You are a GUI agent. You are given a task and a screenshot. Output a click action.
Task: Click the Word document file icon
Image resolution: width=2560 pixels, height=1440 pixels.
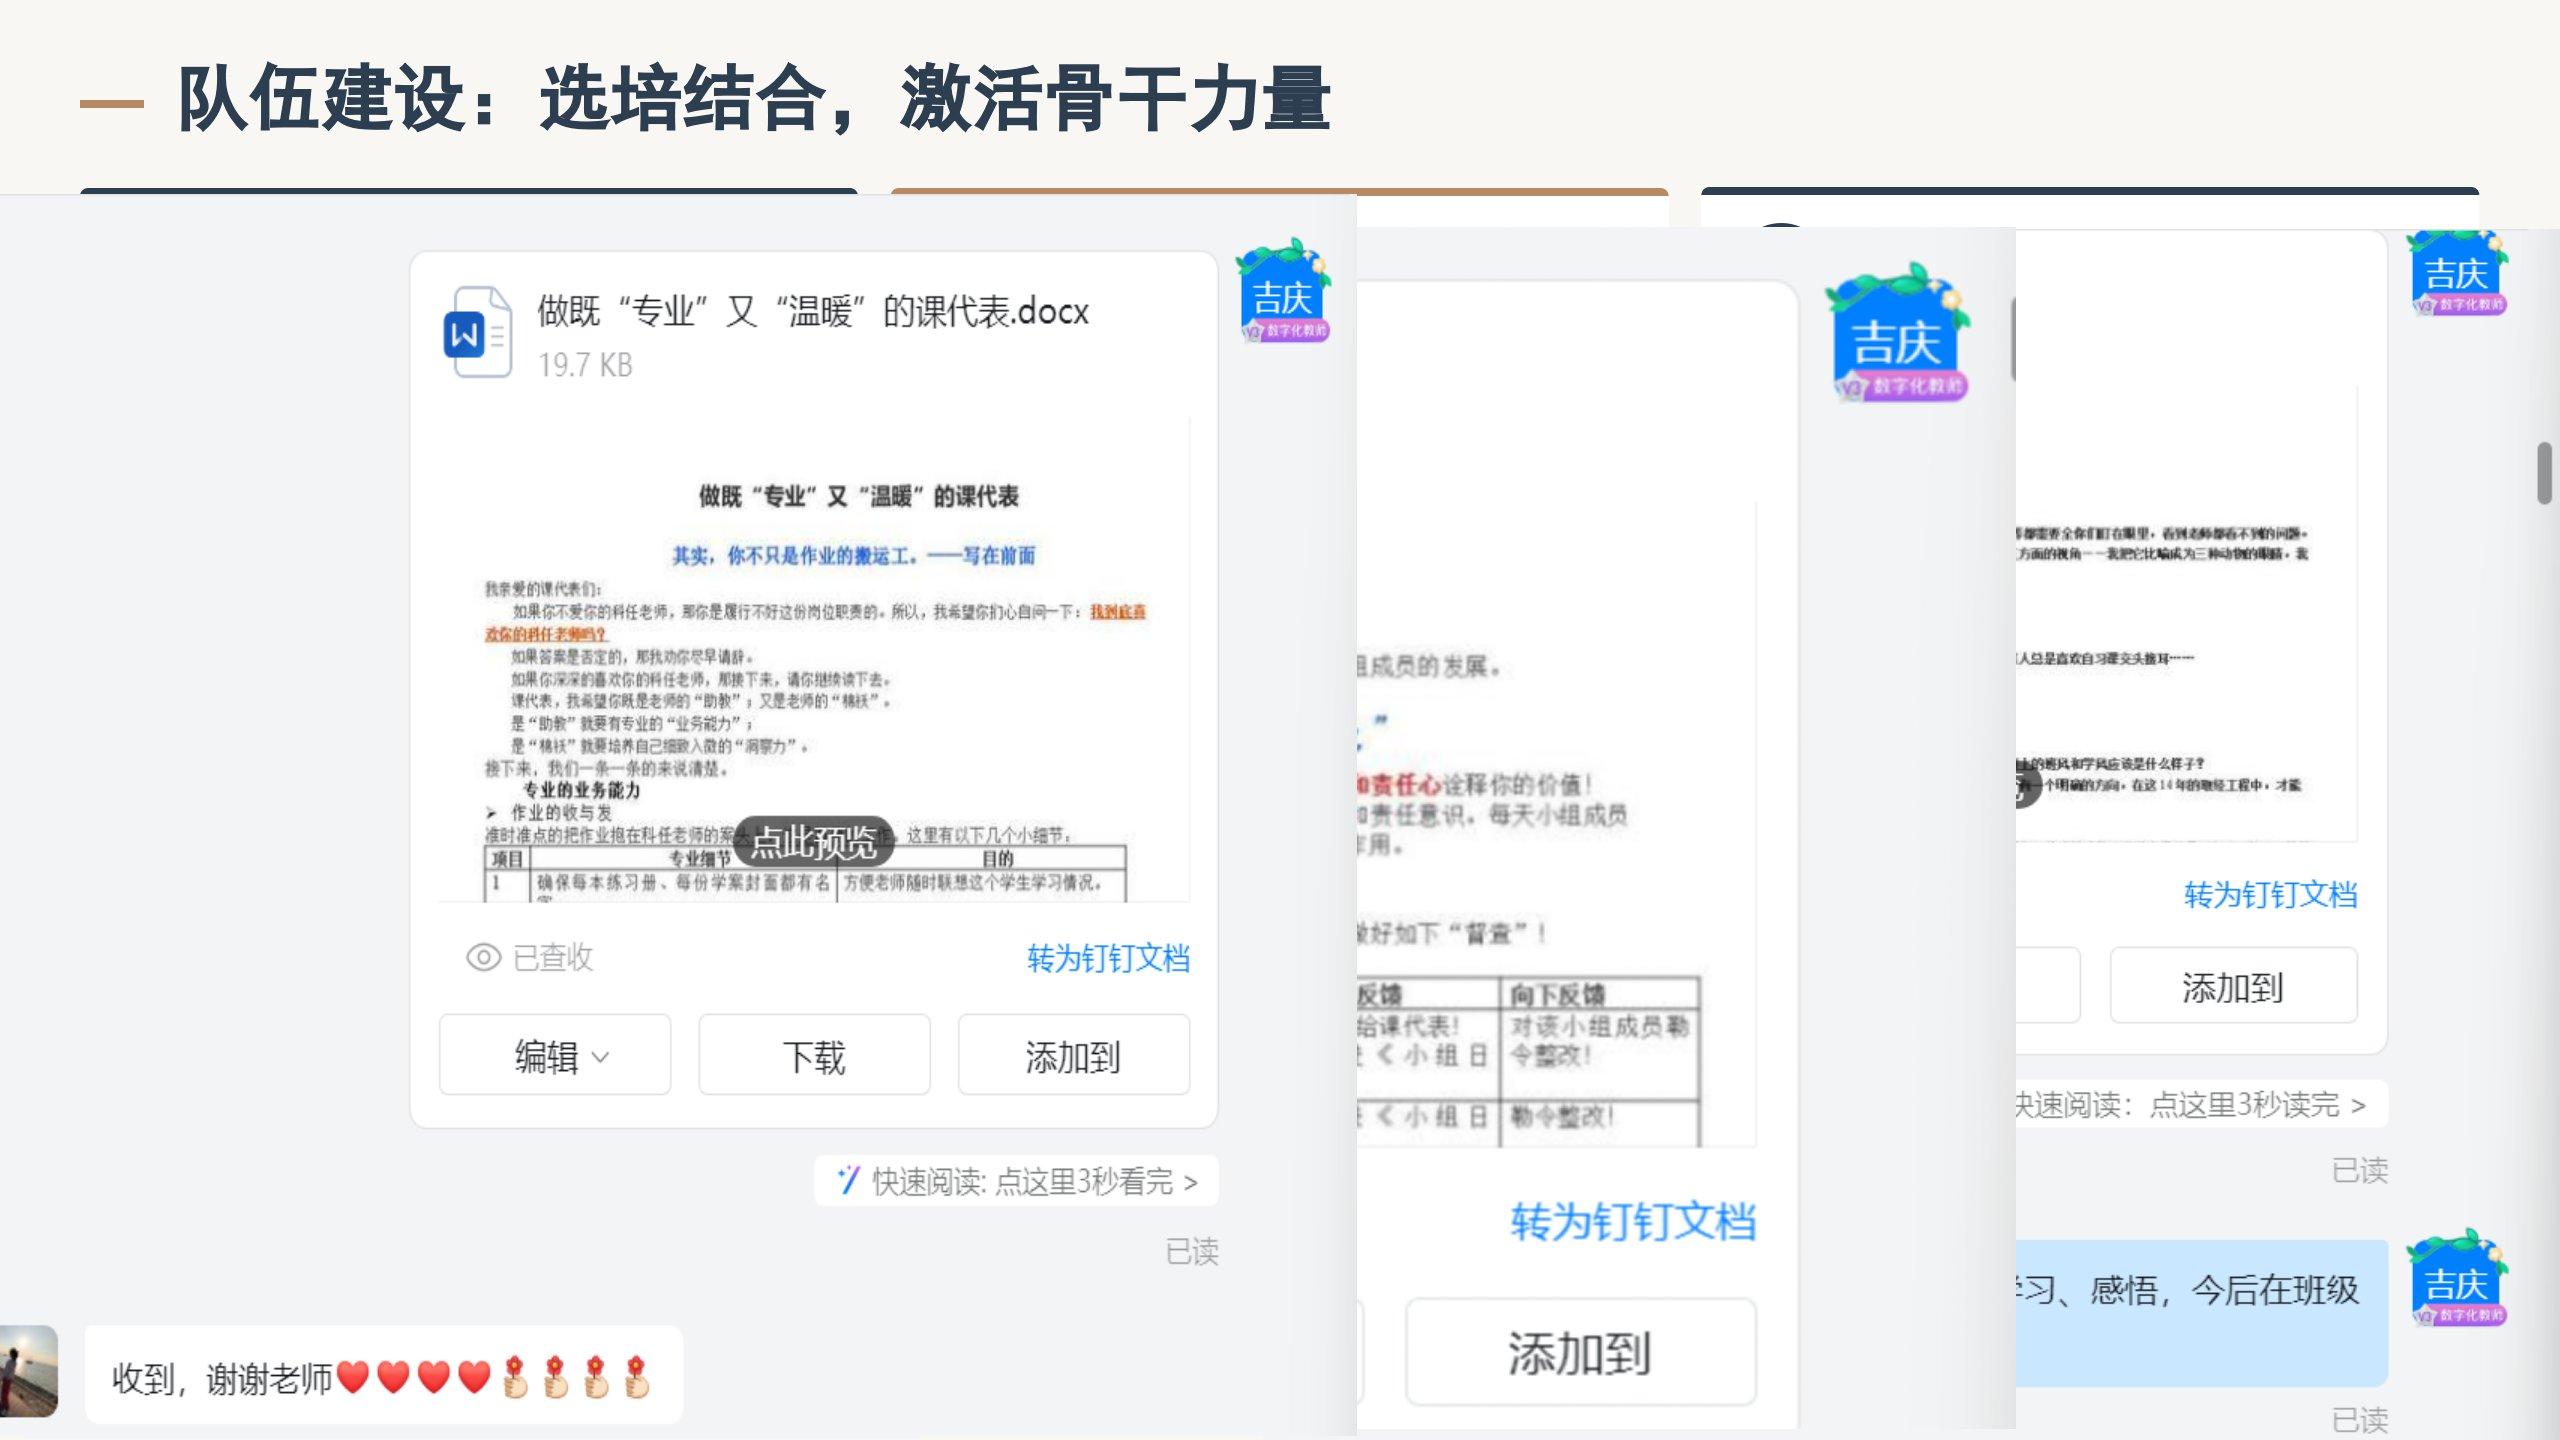[477, 333]
